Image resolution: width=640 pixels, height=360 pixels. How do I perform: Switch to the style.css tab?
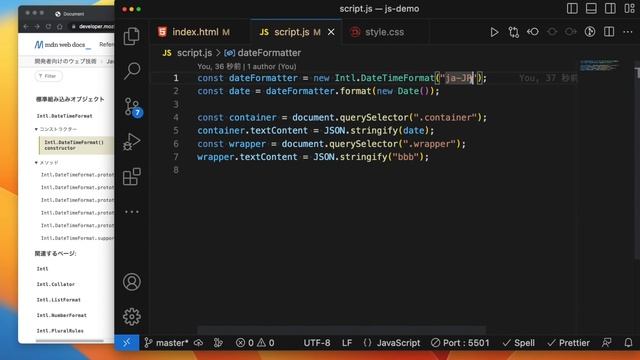point(384,32)
